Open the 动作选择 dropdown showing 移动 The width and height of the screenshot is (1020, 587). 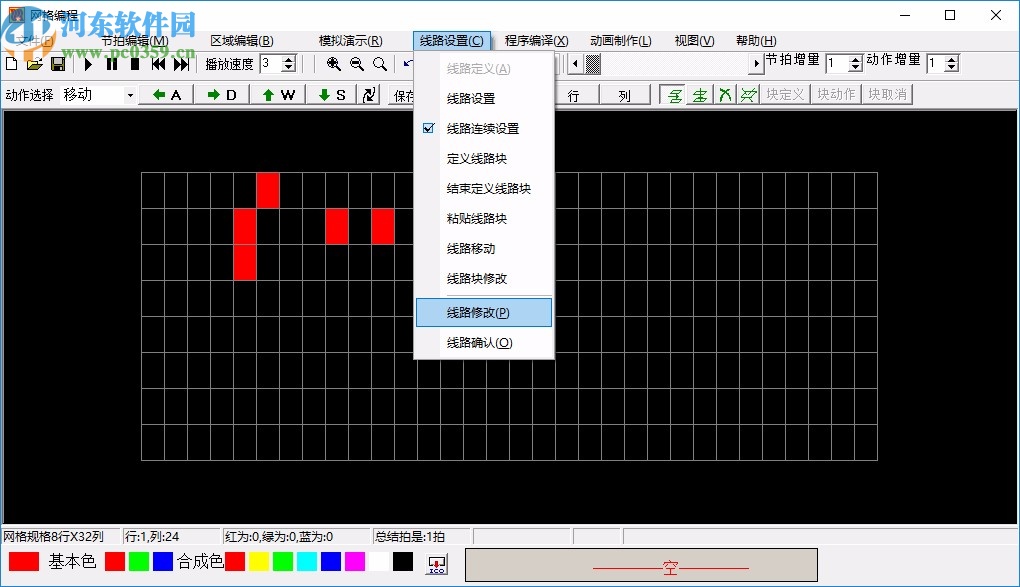tap(130, 95)
